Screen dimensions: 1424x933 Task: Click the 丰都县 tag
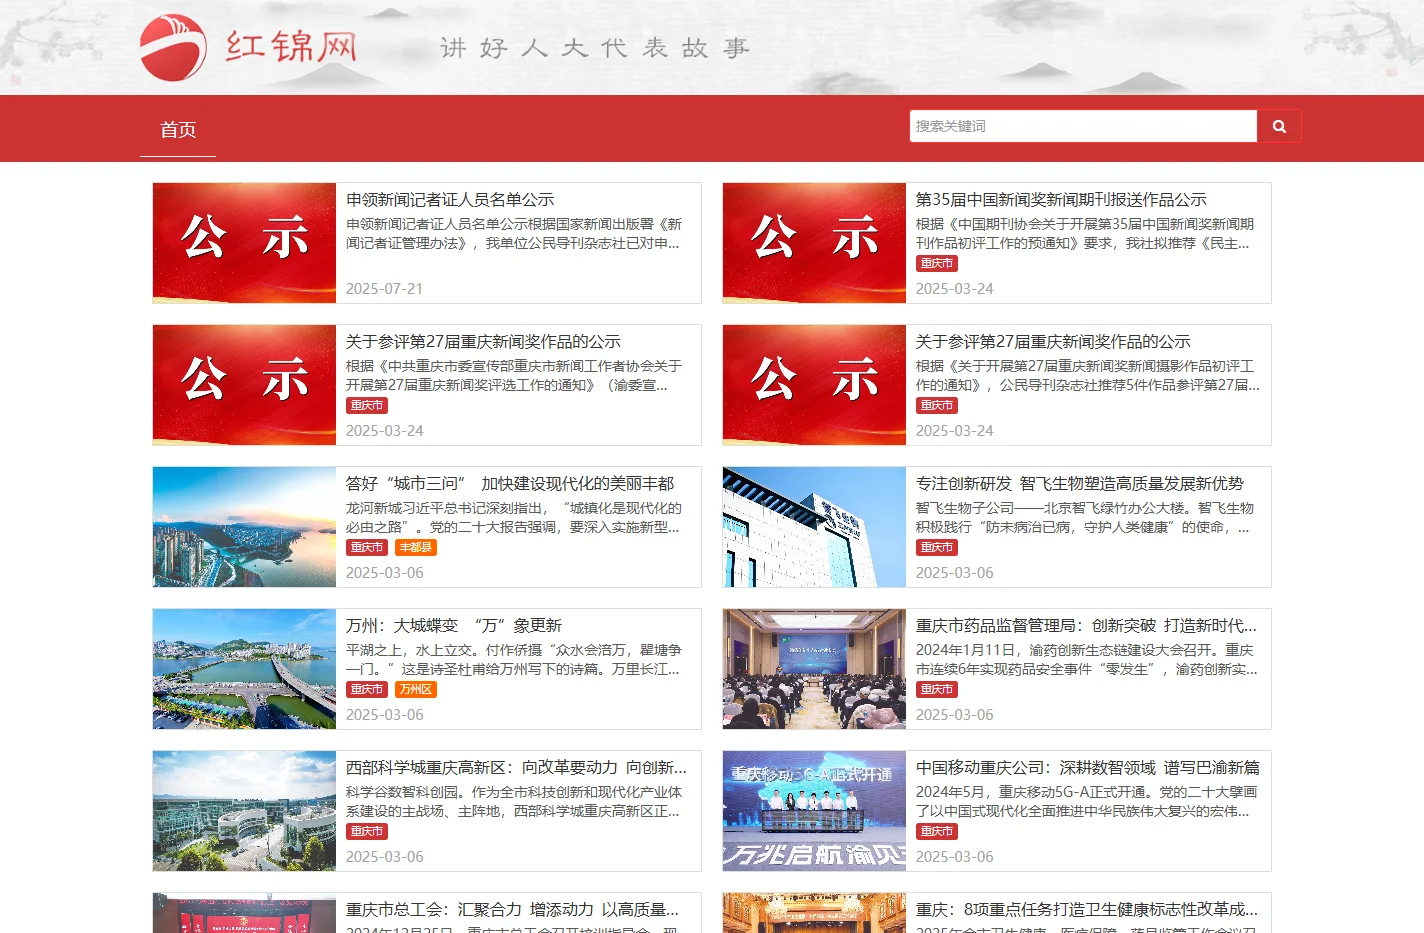click(416, 548)
